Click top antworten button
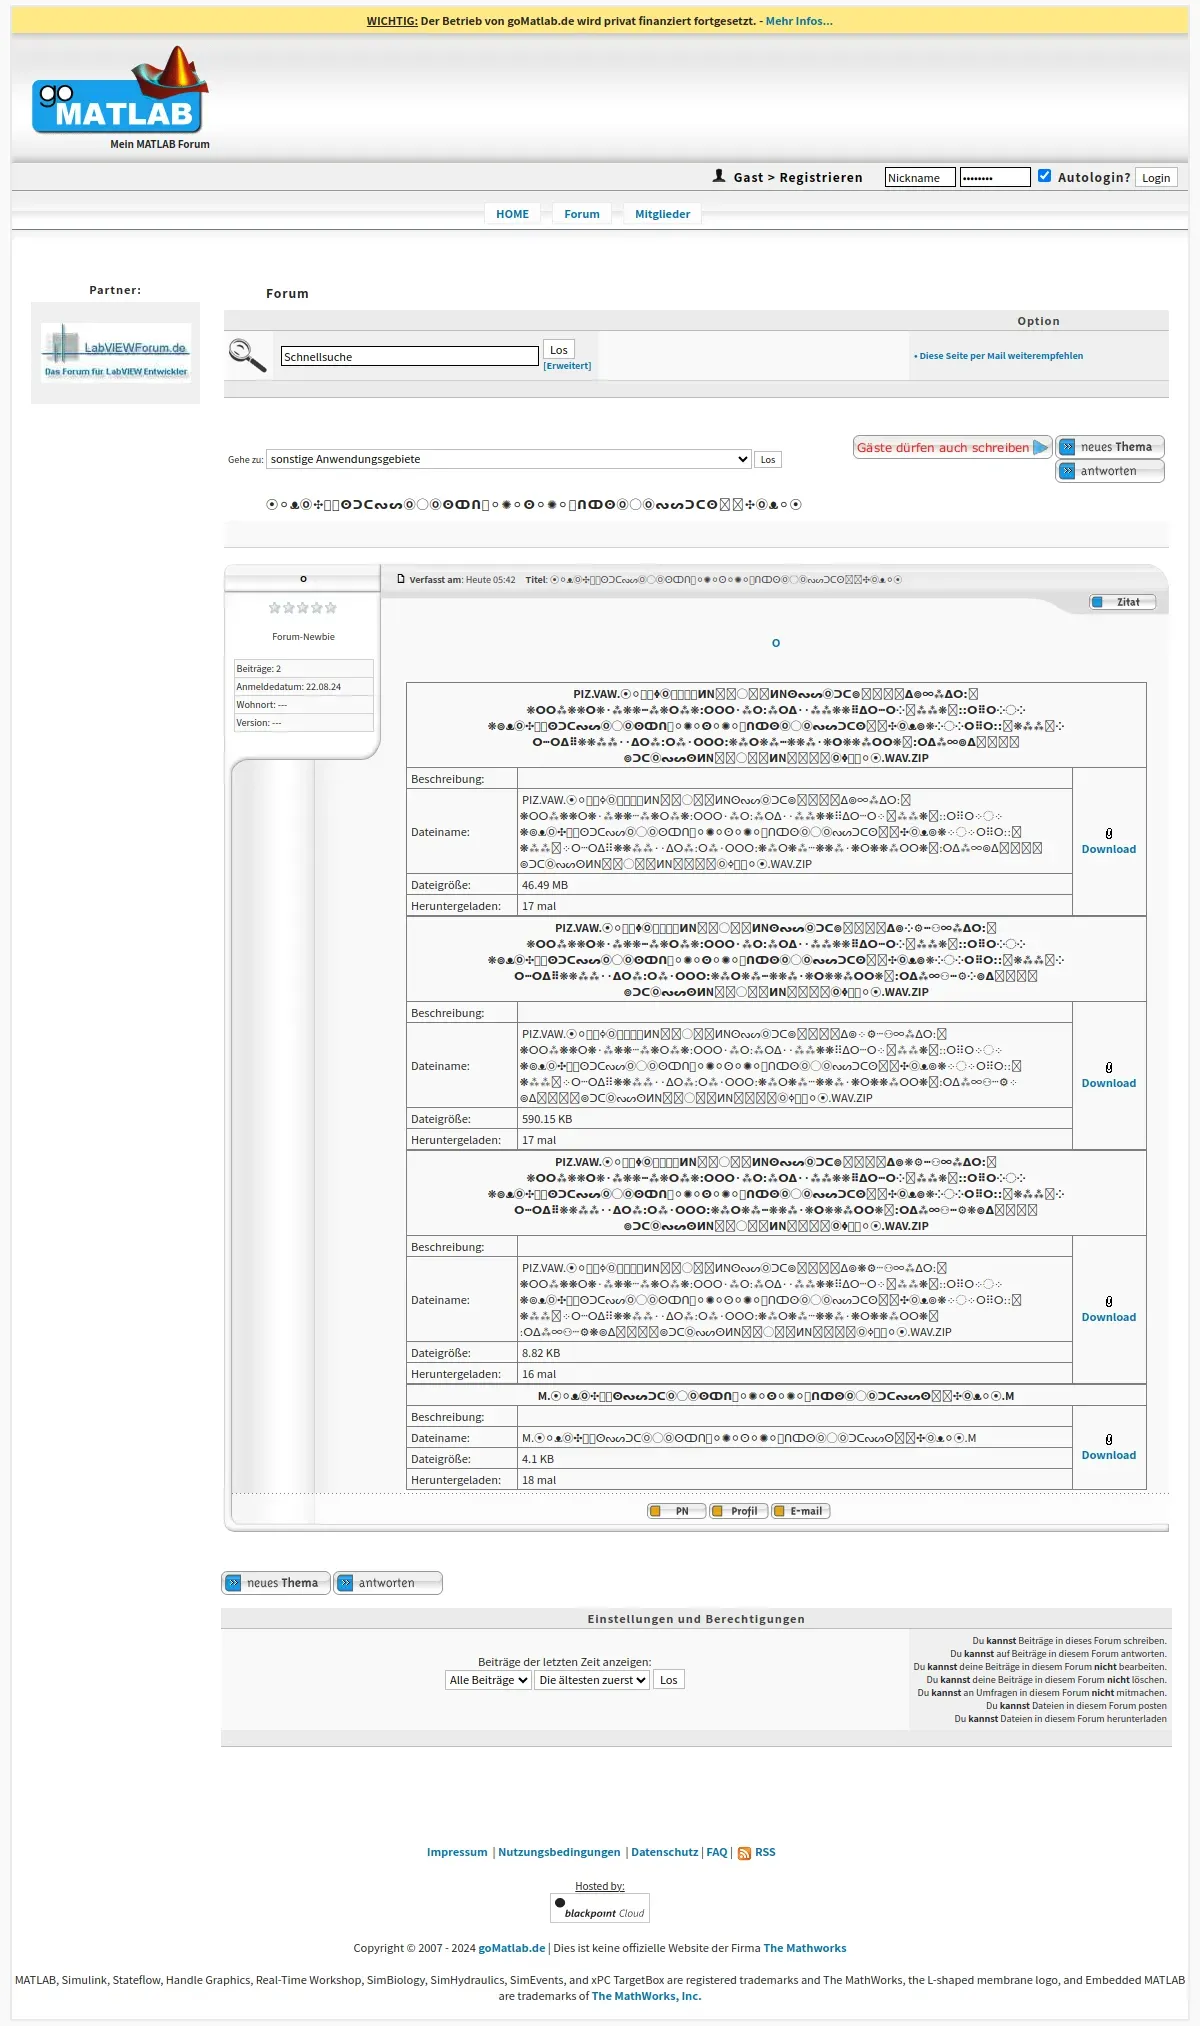The height and width of the screenshot is (2026, 1200). point(1110,471)
